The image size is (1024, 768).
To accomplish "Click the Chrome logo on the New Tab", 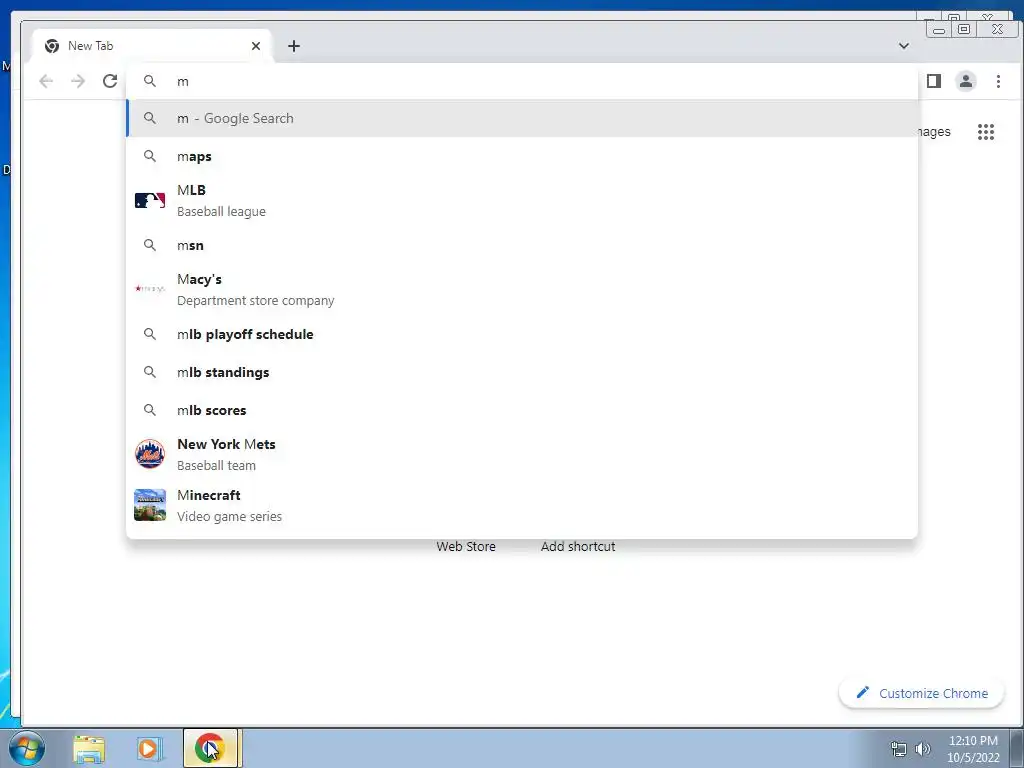I will click(x=52, y=46).
